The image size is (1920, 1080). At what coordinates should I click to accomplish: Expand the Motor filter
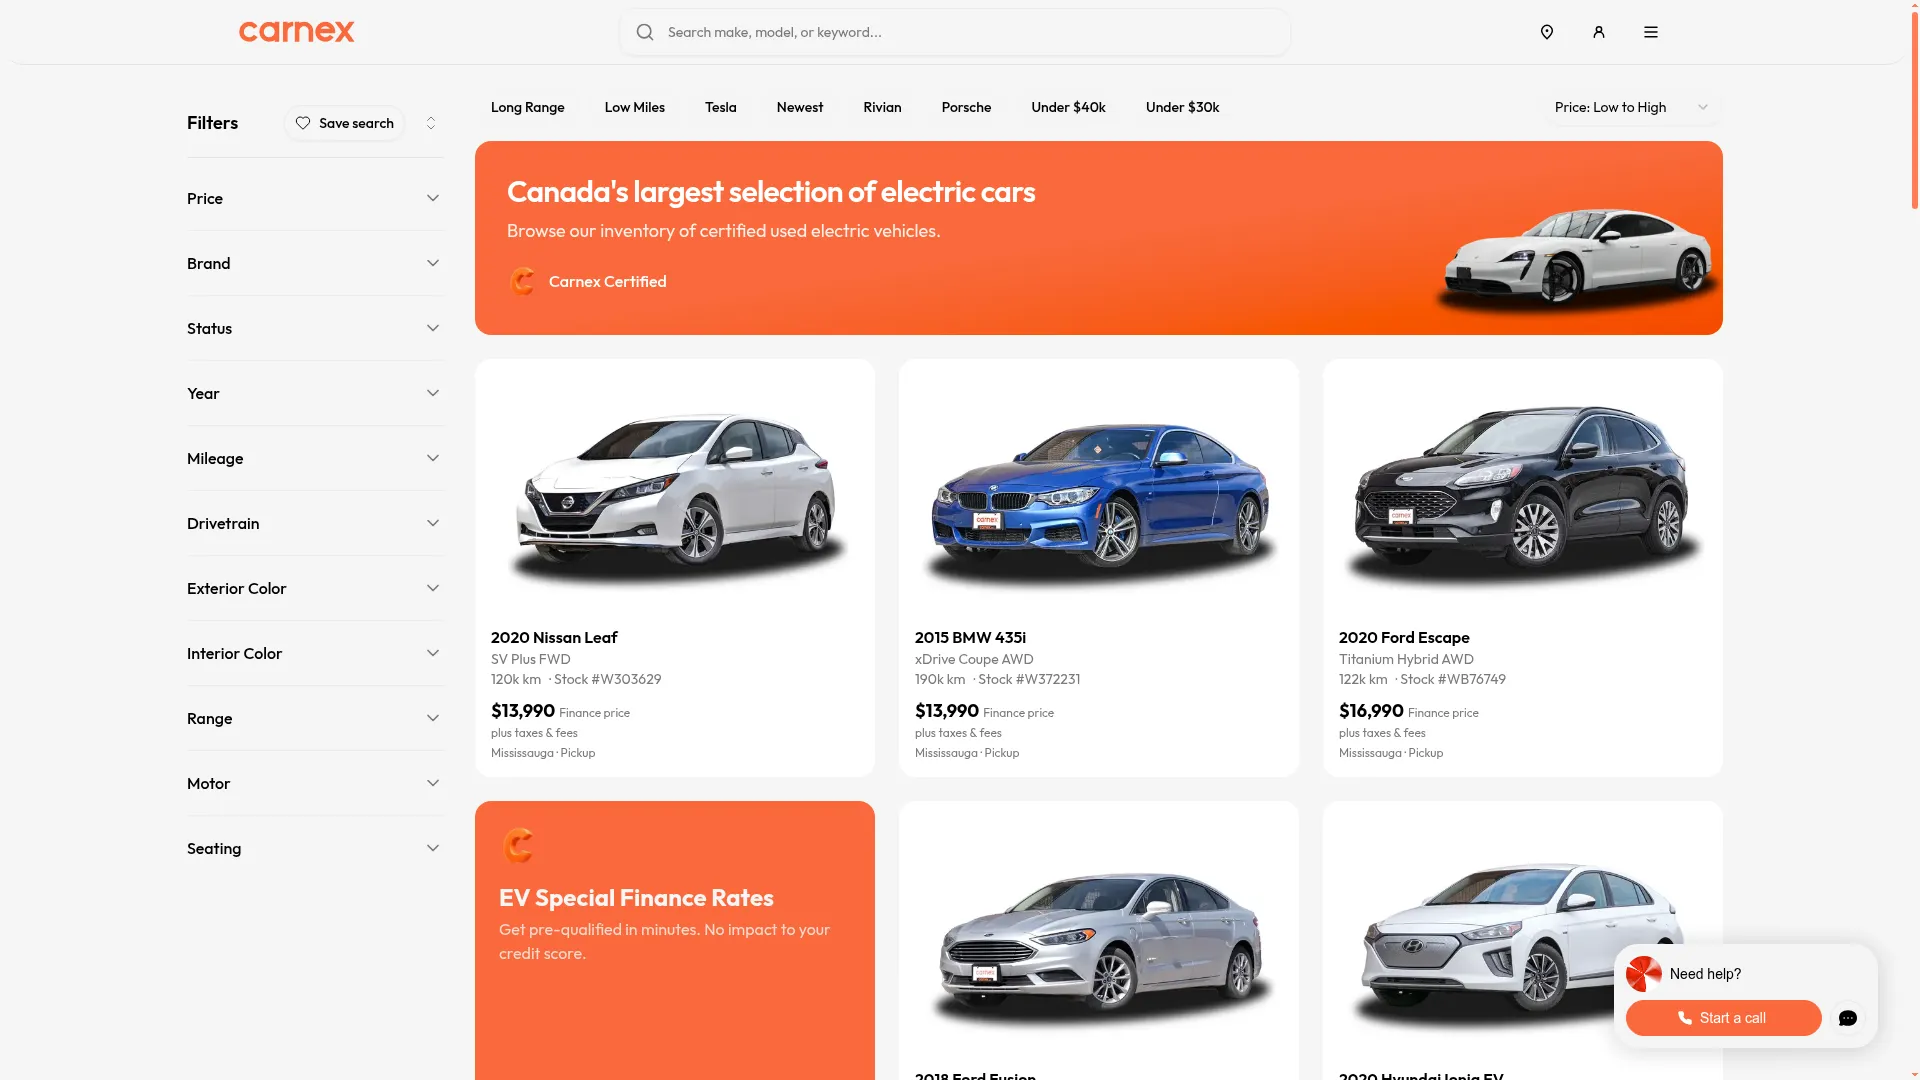[x=315, y=783]
